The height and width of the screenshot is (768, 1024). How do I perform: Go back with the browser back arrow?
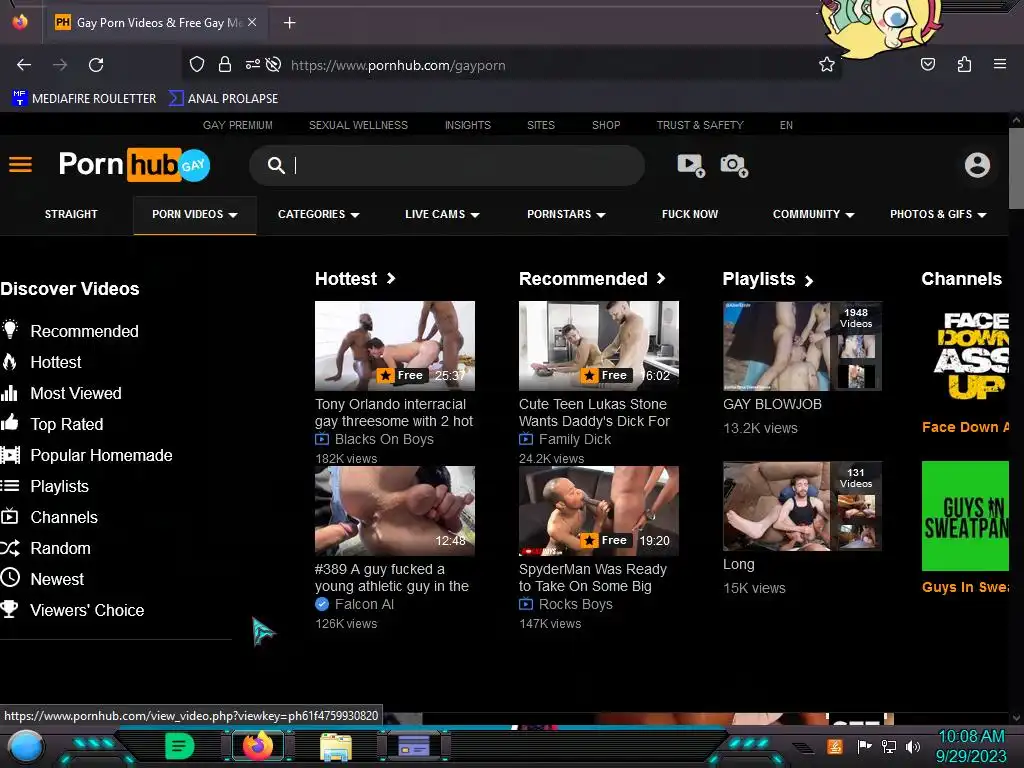24,65
